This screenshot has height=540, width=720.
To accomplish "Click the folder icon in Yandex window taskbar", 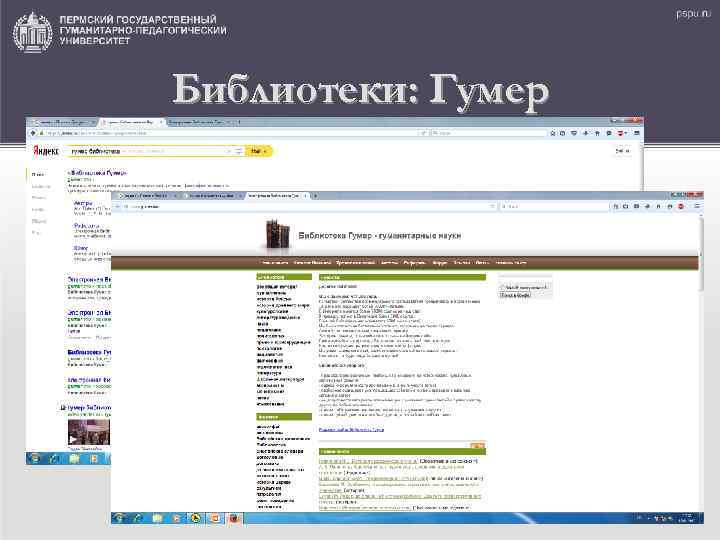I will (74, 458).
